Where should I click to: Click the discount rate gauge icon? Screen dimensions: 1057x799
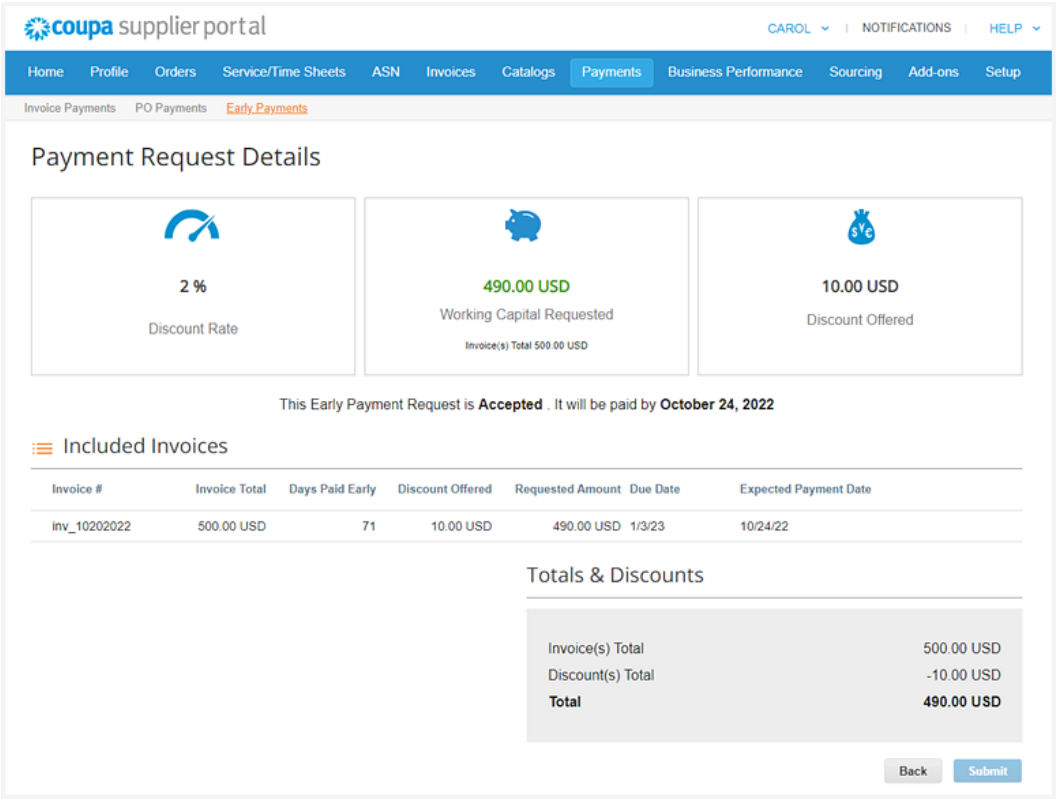pos(192,226)
